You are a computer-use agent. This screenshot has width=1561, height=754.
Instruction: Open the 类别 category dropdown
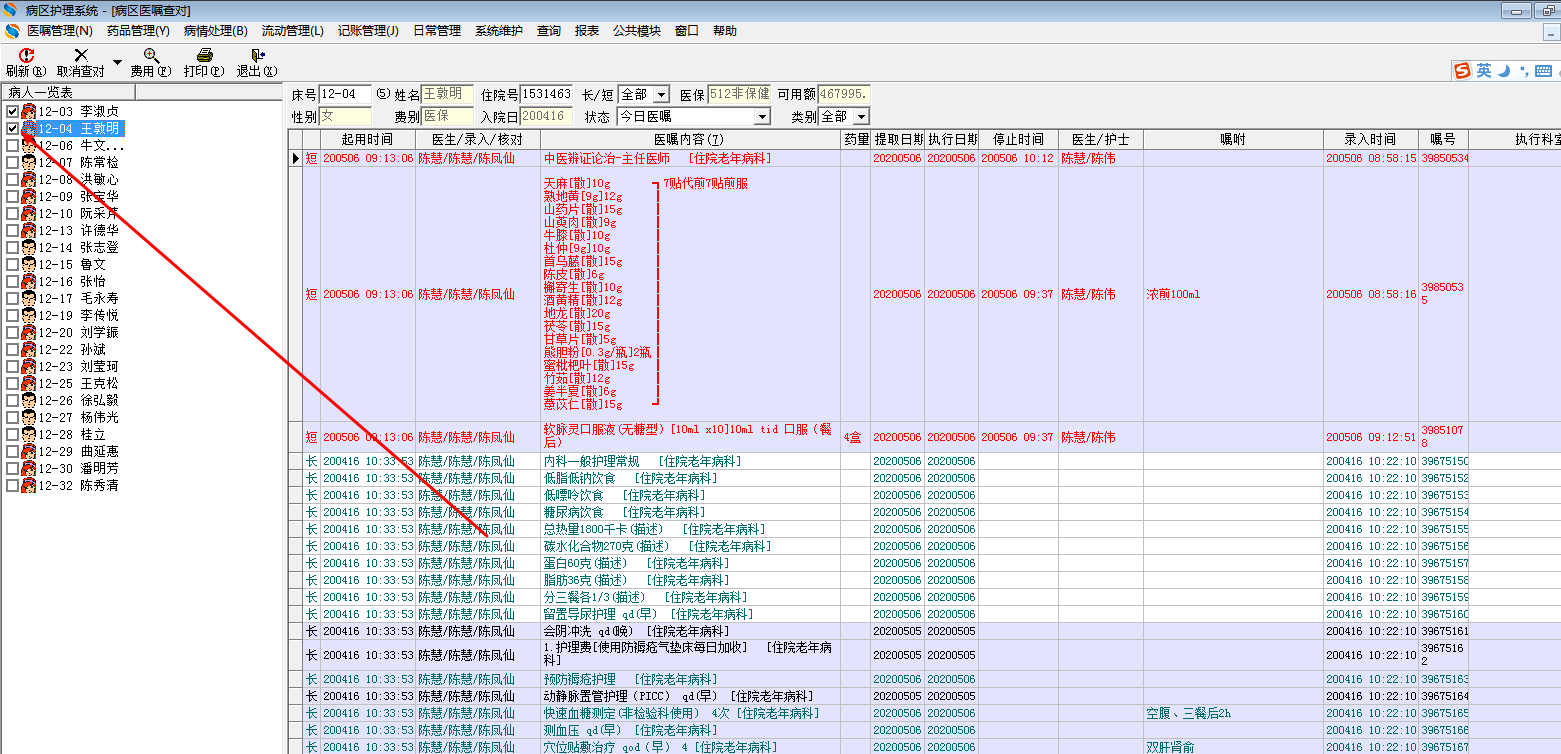[861, 117]
